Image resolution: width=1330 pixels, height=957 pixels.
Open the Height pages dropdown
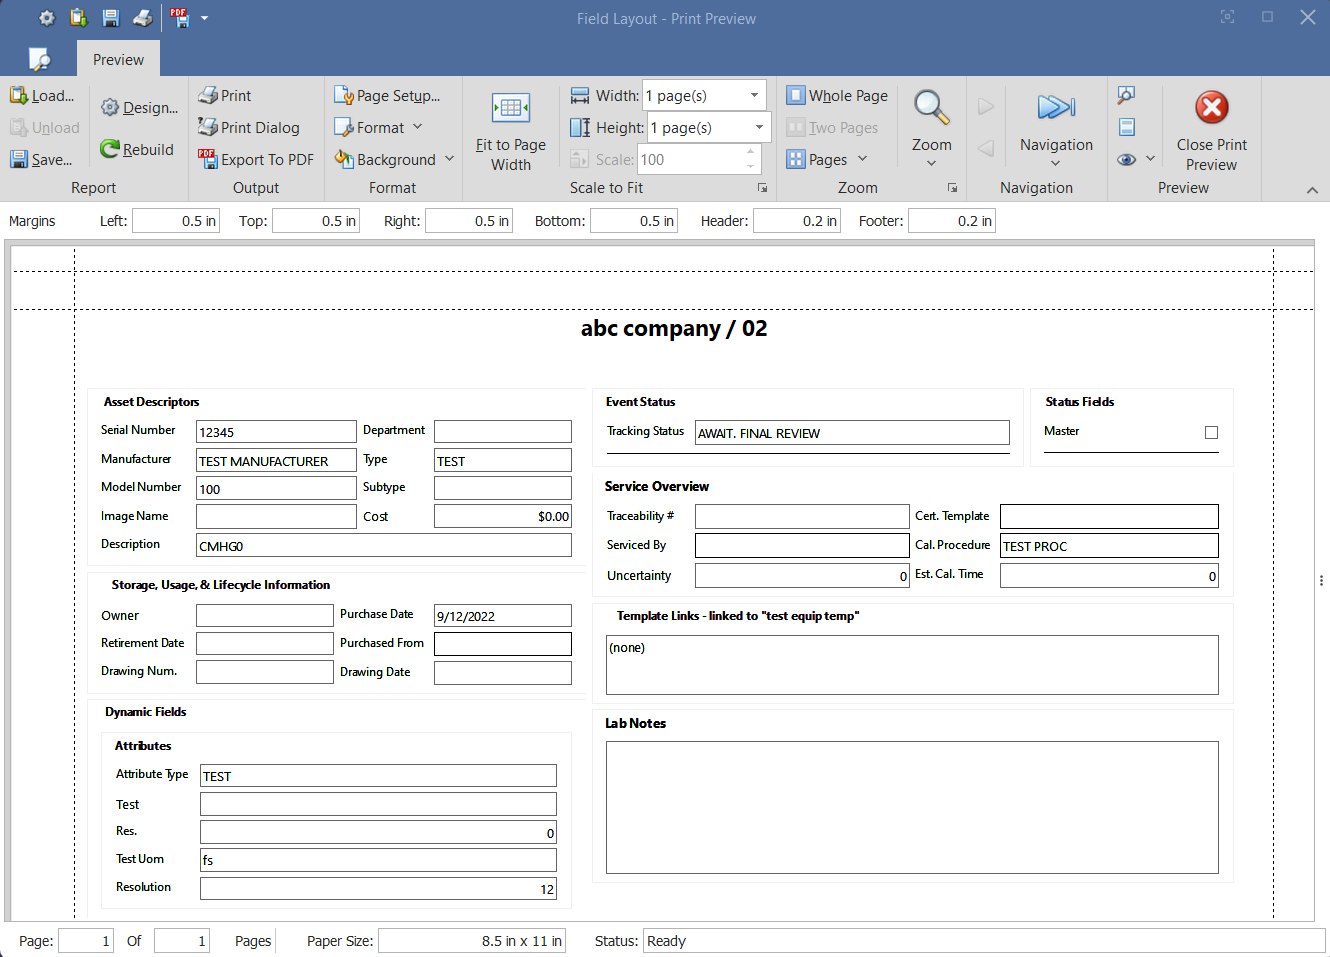coord(759,128)
